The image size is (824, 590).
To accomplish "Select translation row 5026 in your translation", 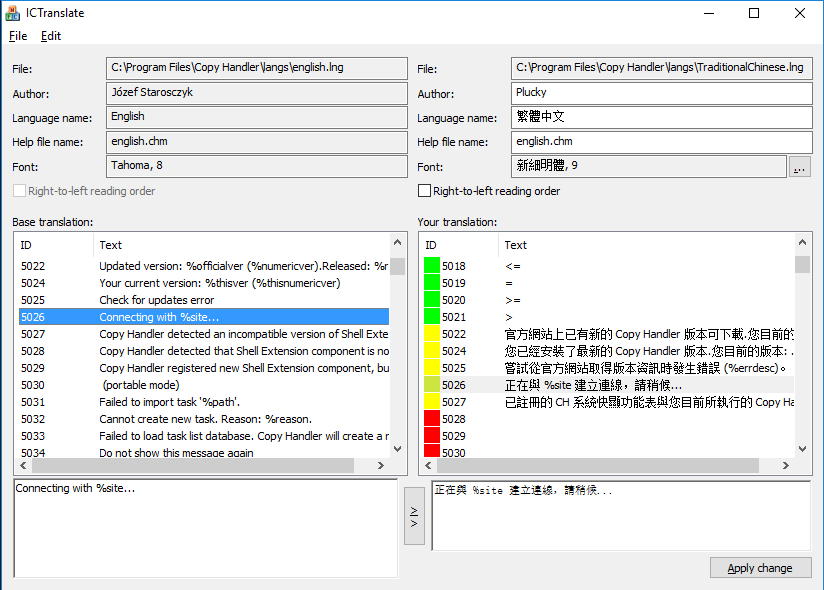I will tap(609, 385).
